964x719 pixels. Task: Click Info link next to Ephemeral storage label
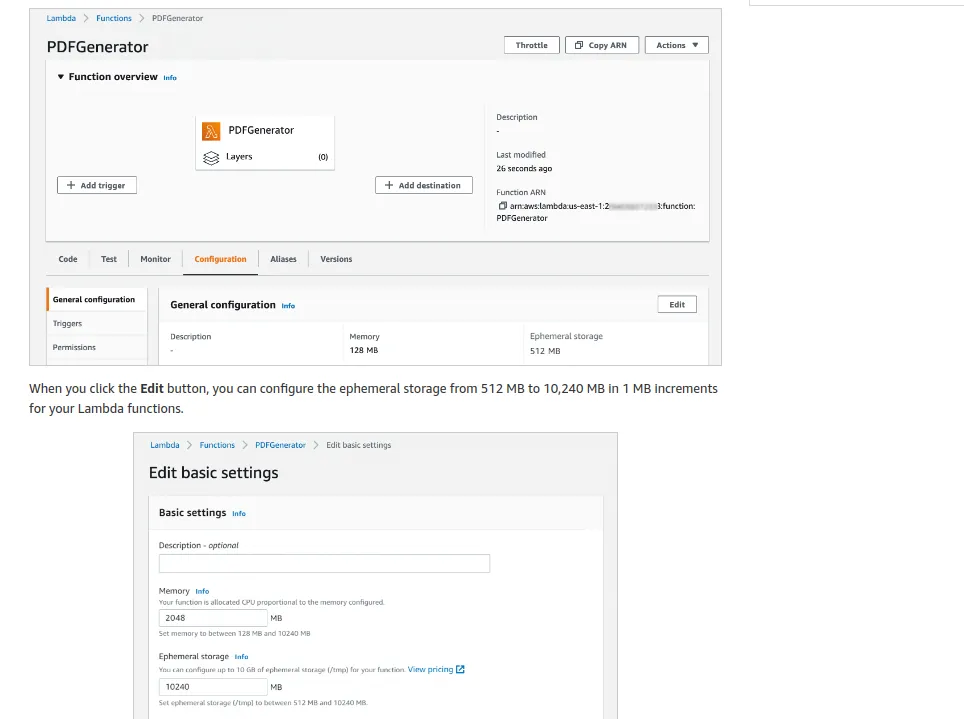pos(242,657)
